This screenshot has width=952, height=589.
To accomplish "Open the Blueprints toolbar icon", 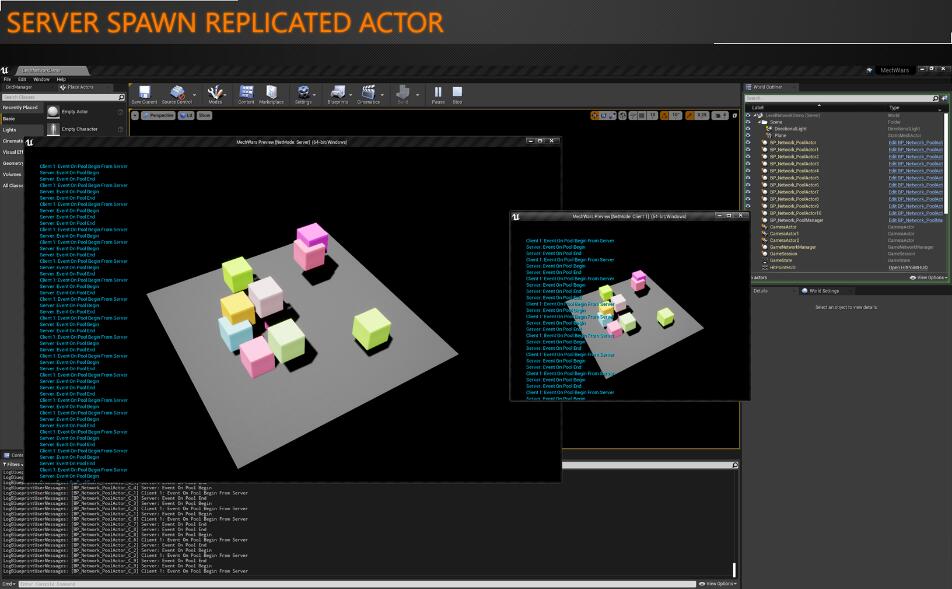I will (x=337, y=94).
